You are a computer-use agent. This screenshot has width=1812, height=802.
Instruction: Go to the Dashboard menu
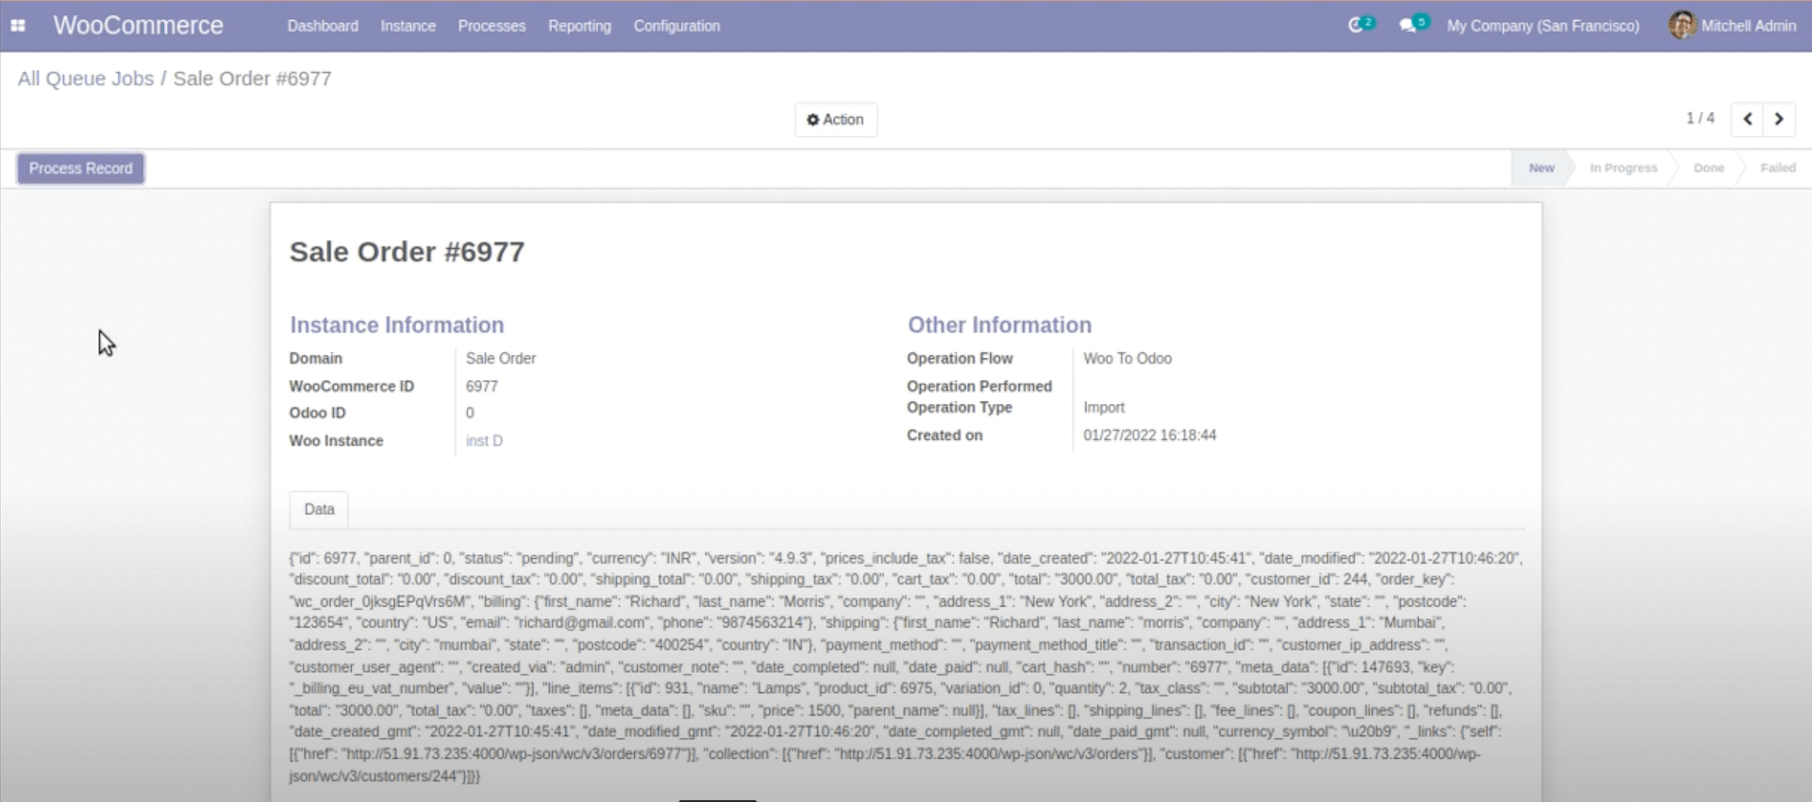322,26
